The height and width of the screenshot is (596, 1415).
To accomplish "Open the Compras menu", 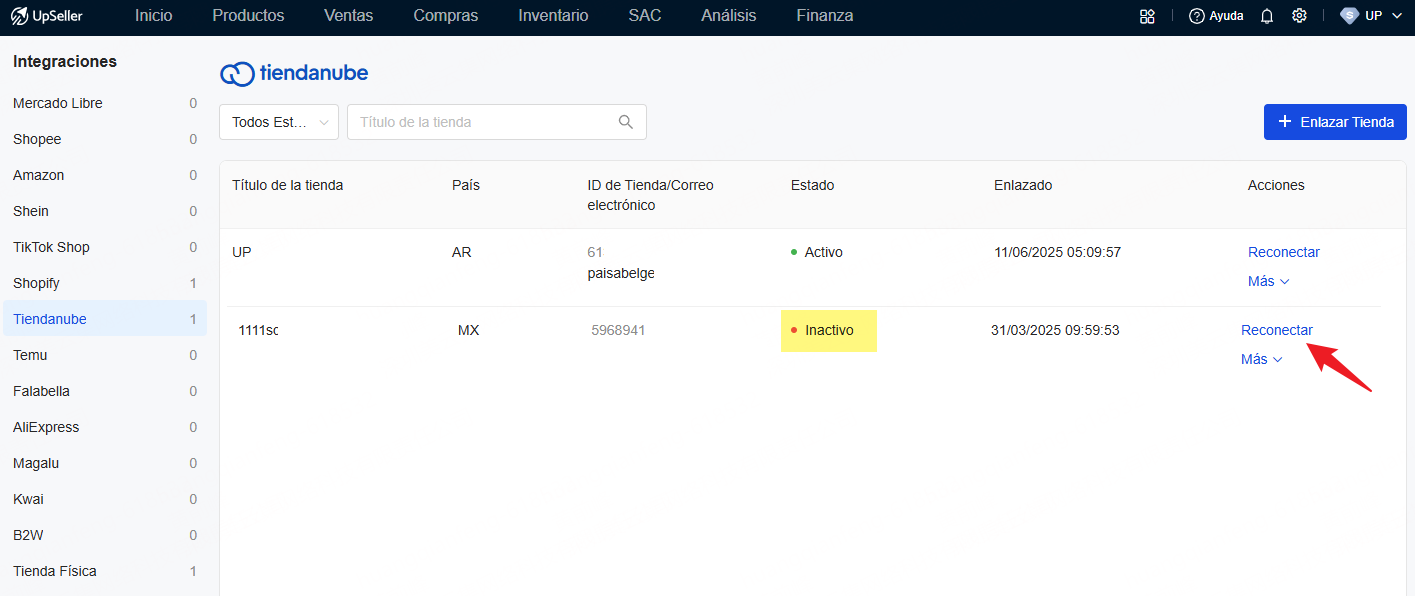I will [x=446, y=16].
